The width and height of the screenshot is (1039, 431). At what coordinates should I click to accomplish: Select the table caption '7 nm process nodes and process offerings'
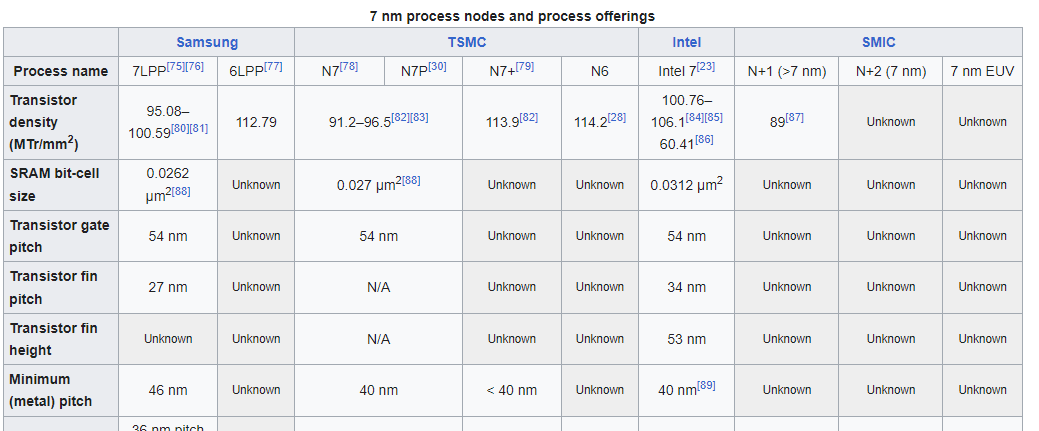[x=512, y=16]
